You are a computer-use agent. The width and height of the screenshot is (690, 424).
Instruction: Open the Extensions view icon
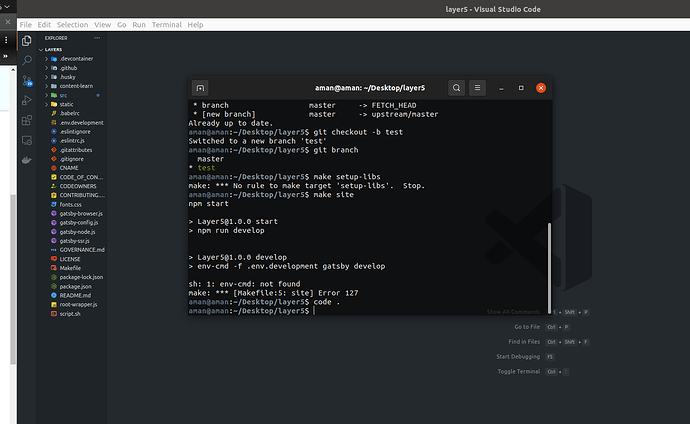[27, 120]
